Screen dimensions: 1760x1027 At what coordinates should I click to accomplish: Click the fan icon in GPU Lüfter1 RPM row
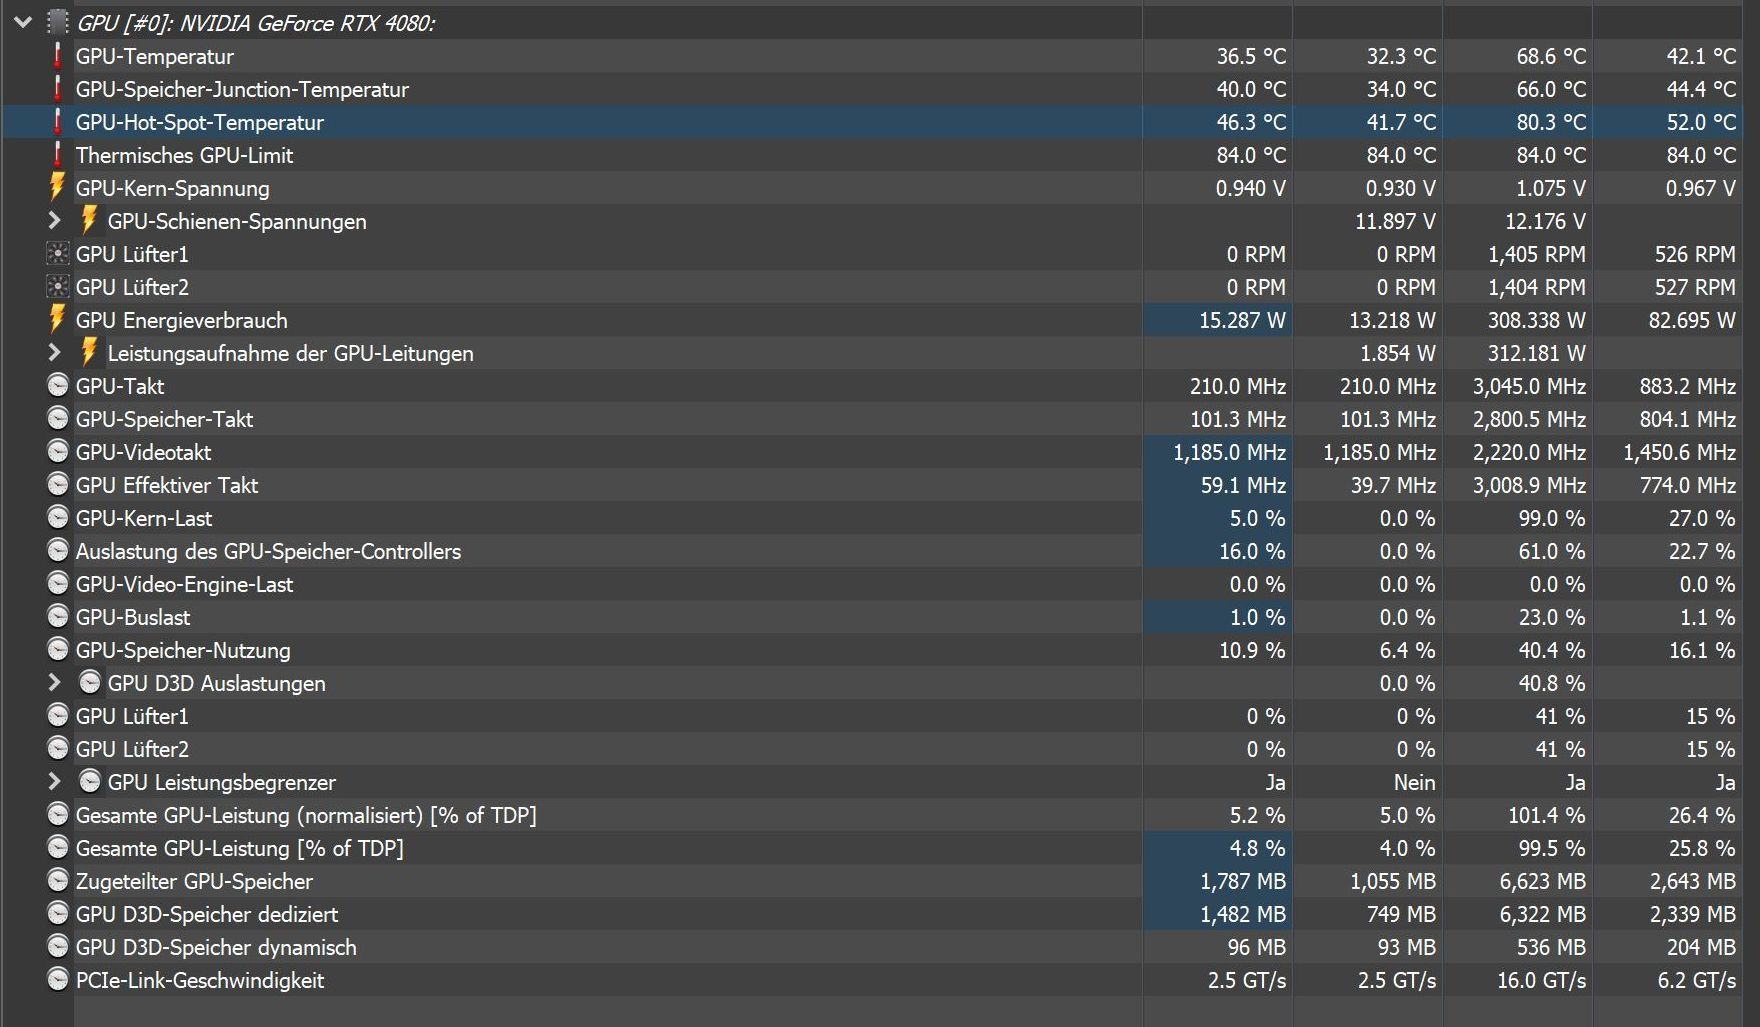point(58,254)
